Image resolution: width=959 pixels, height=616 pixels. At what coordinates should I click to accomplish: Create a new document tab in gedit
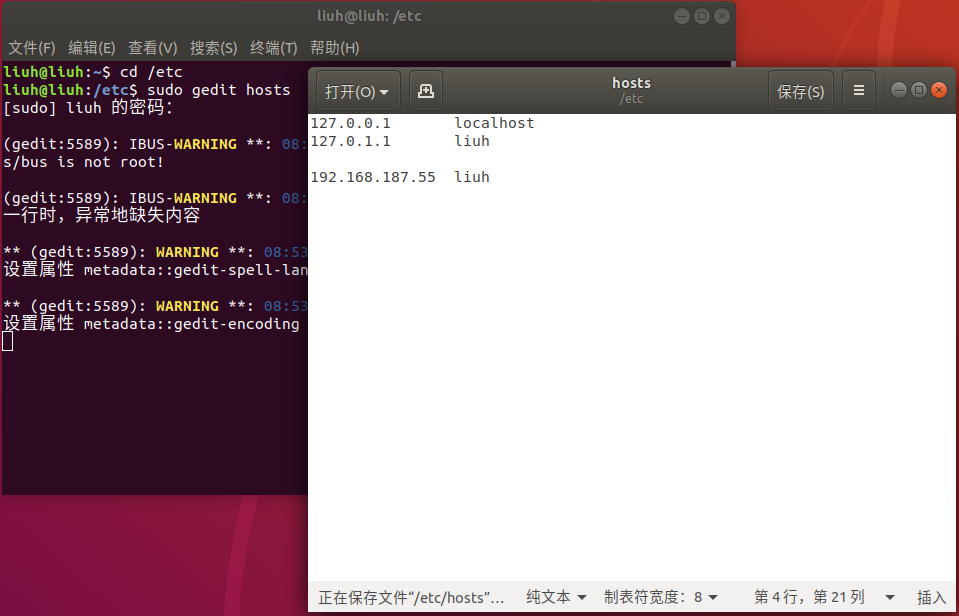(426, 90)
